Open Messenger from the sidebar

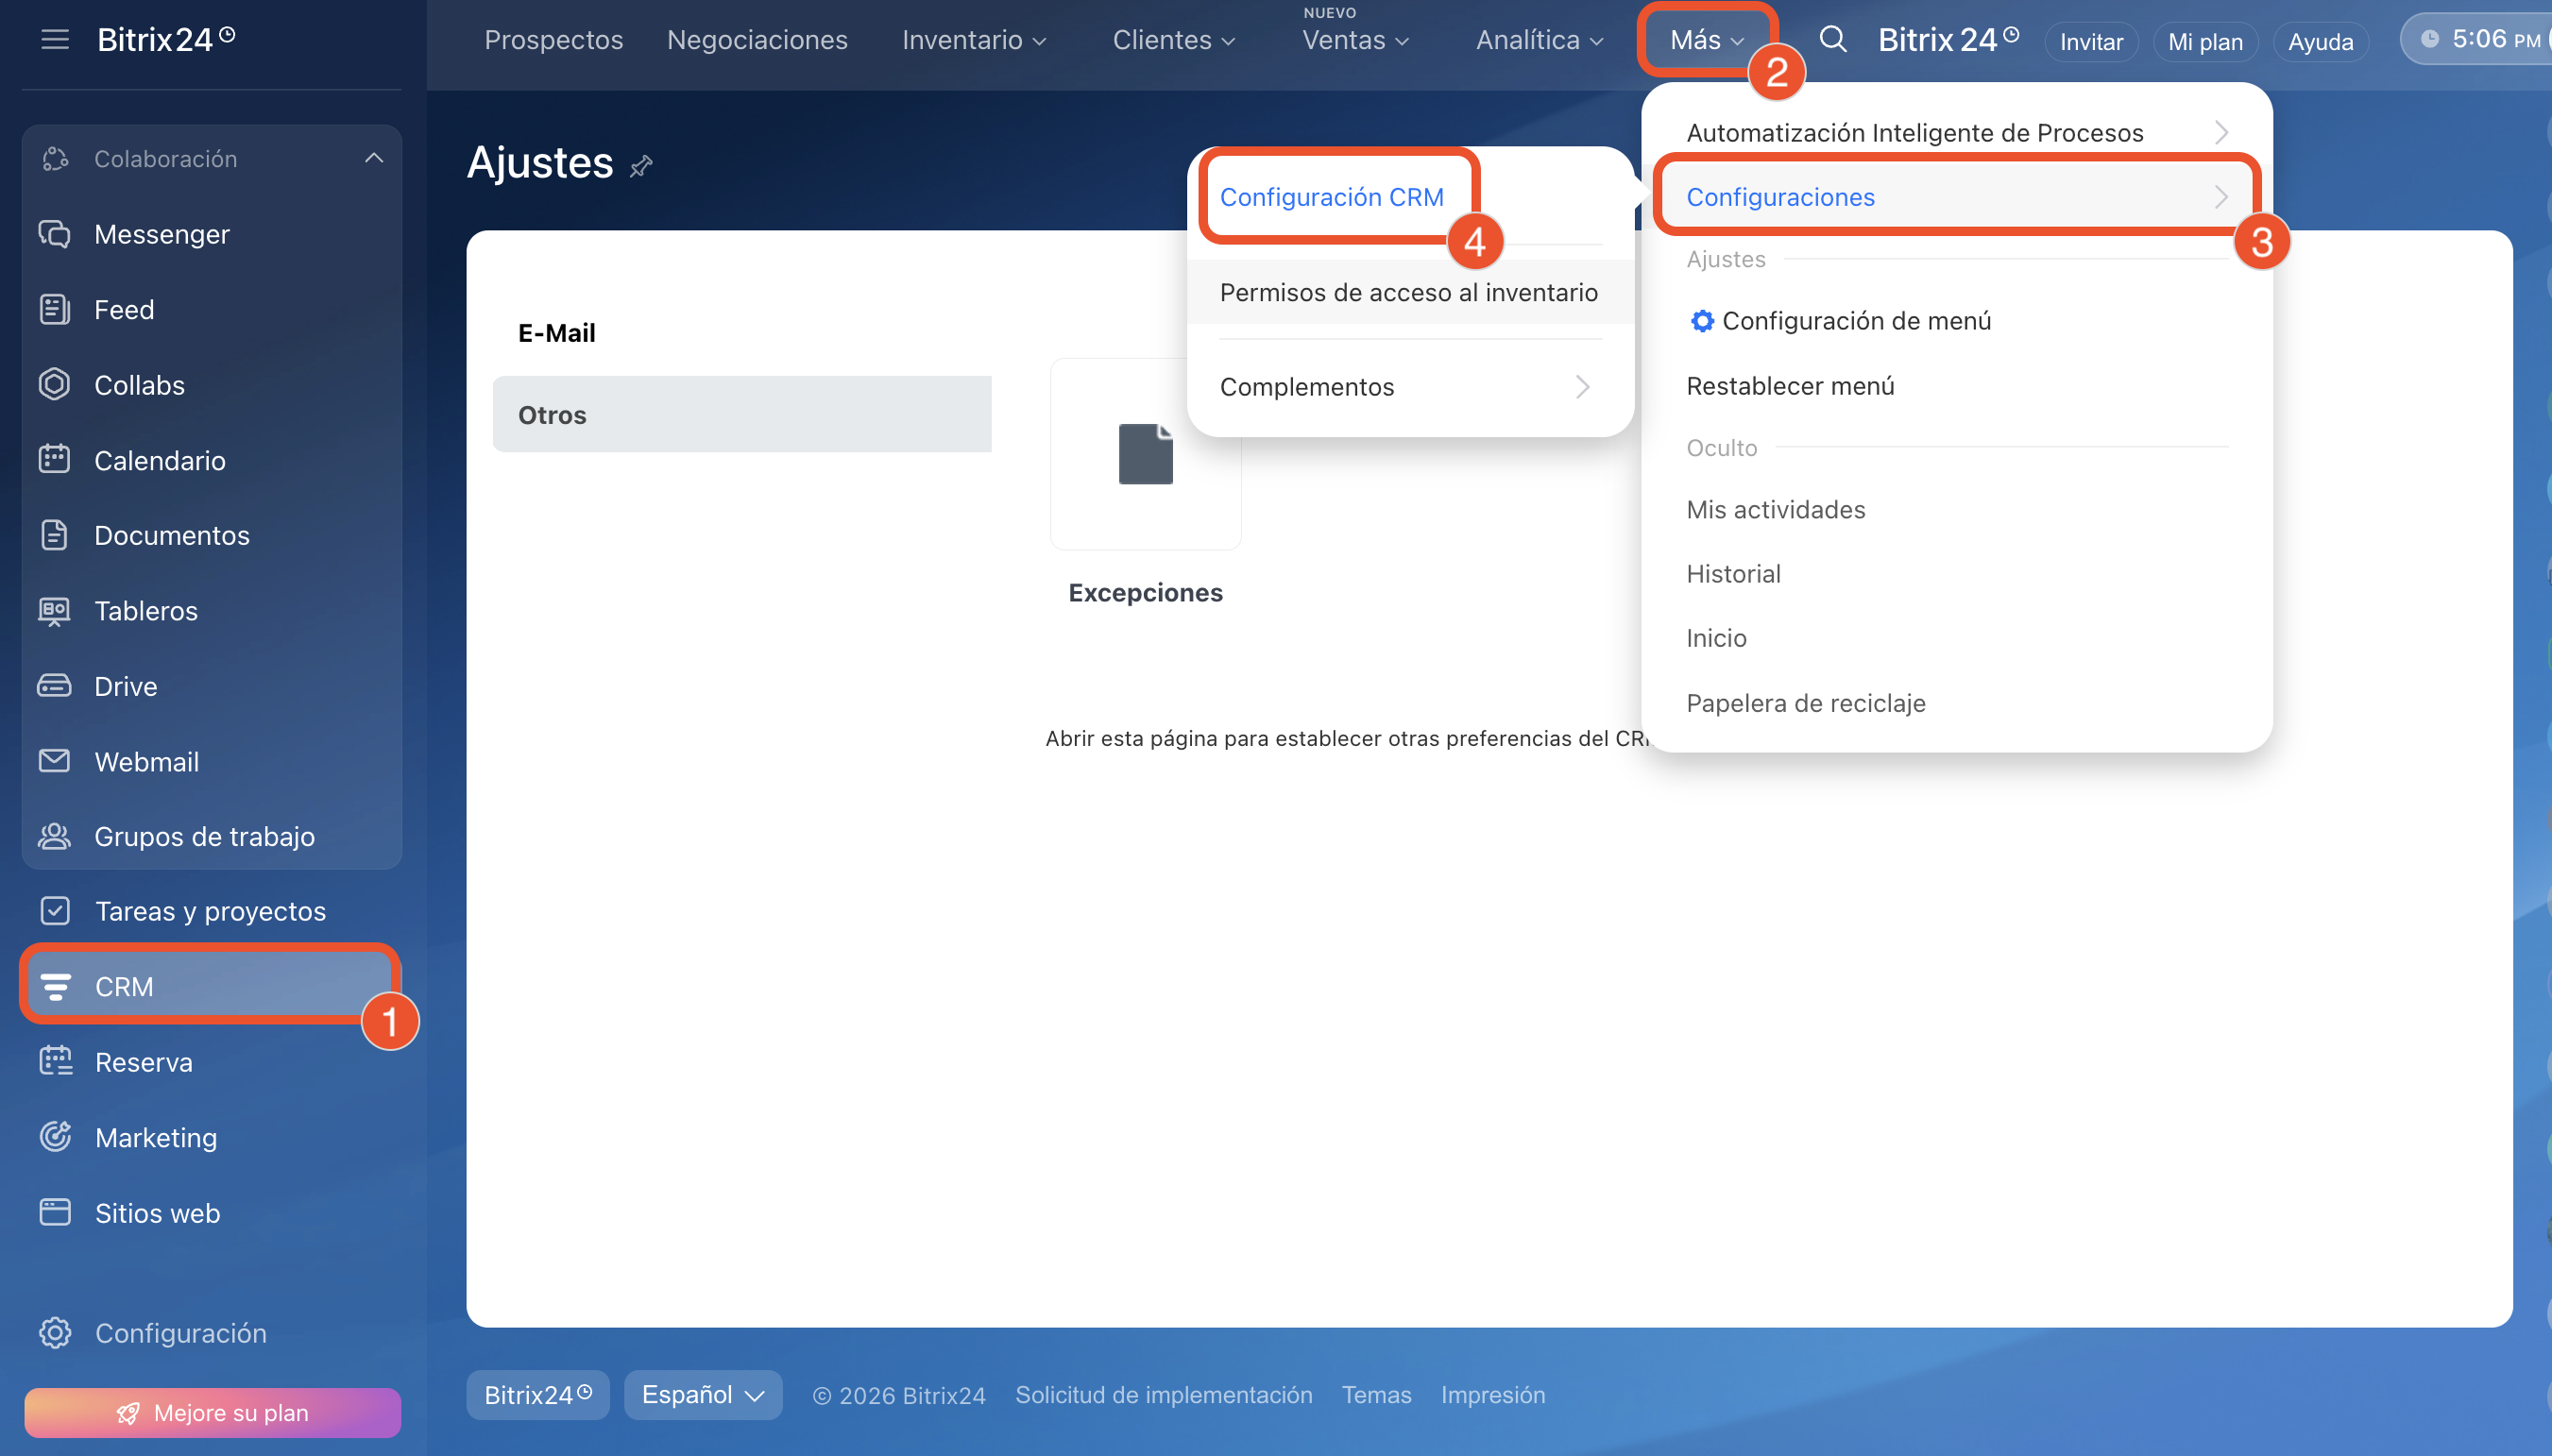[x=161, y=234]
